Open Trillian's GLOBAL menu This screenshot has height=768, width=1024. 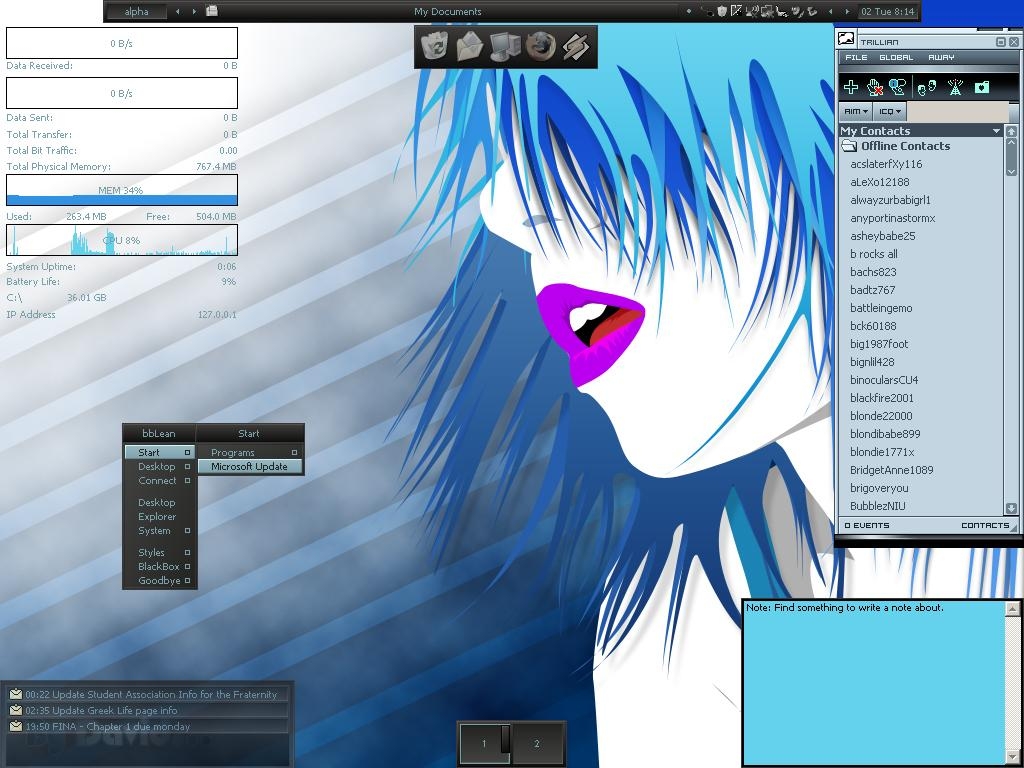(896, 57)
